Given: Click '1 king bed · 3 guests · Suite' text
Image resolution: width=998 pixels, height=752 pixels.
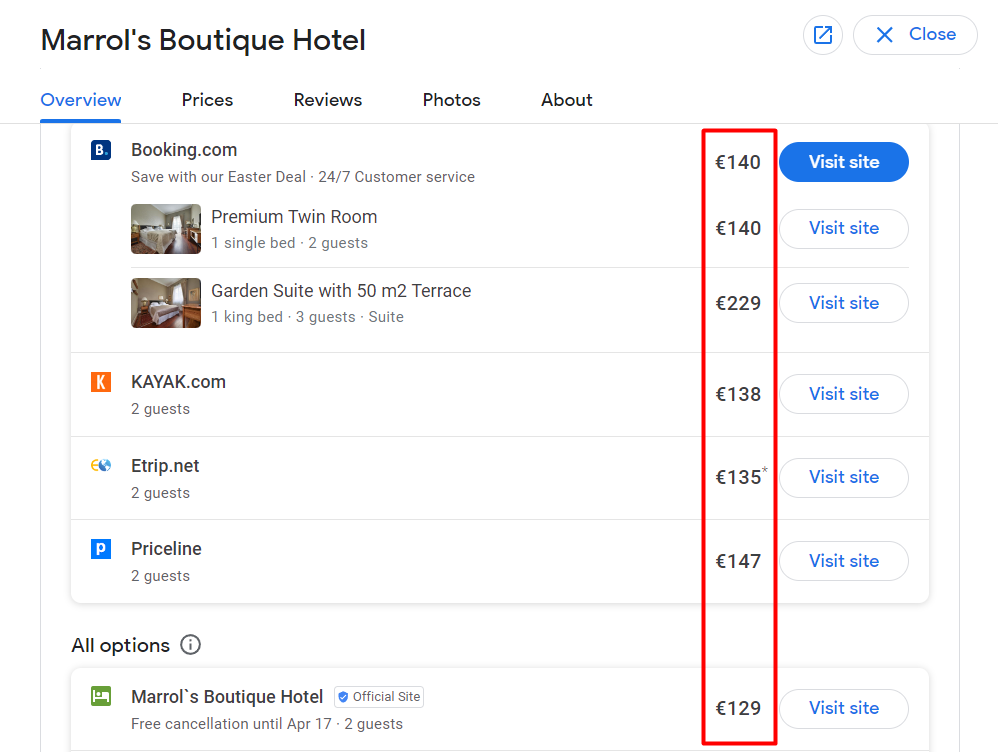Looking at the screenshot, I should 307,316.
